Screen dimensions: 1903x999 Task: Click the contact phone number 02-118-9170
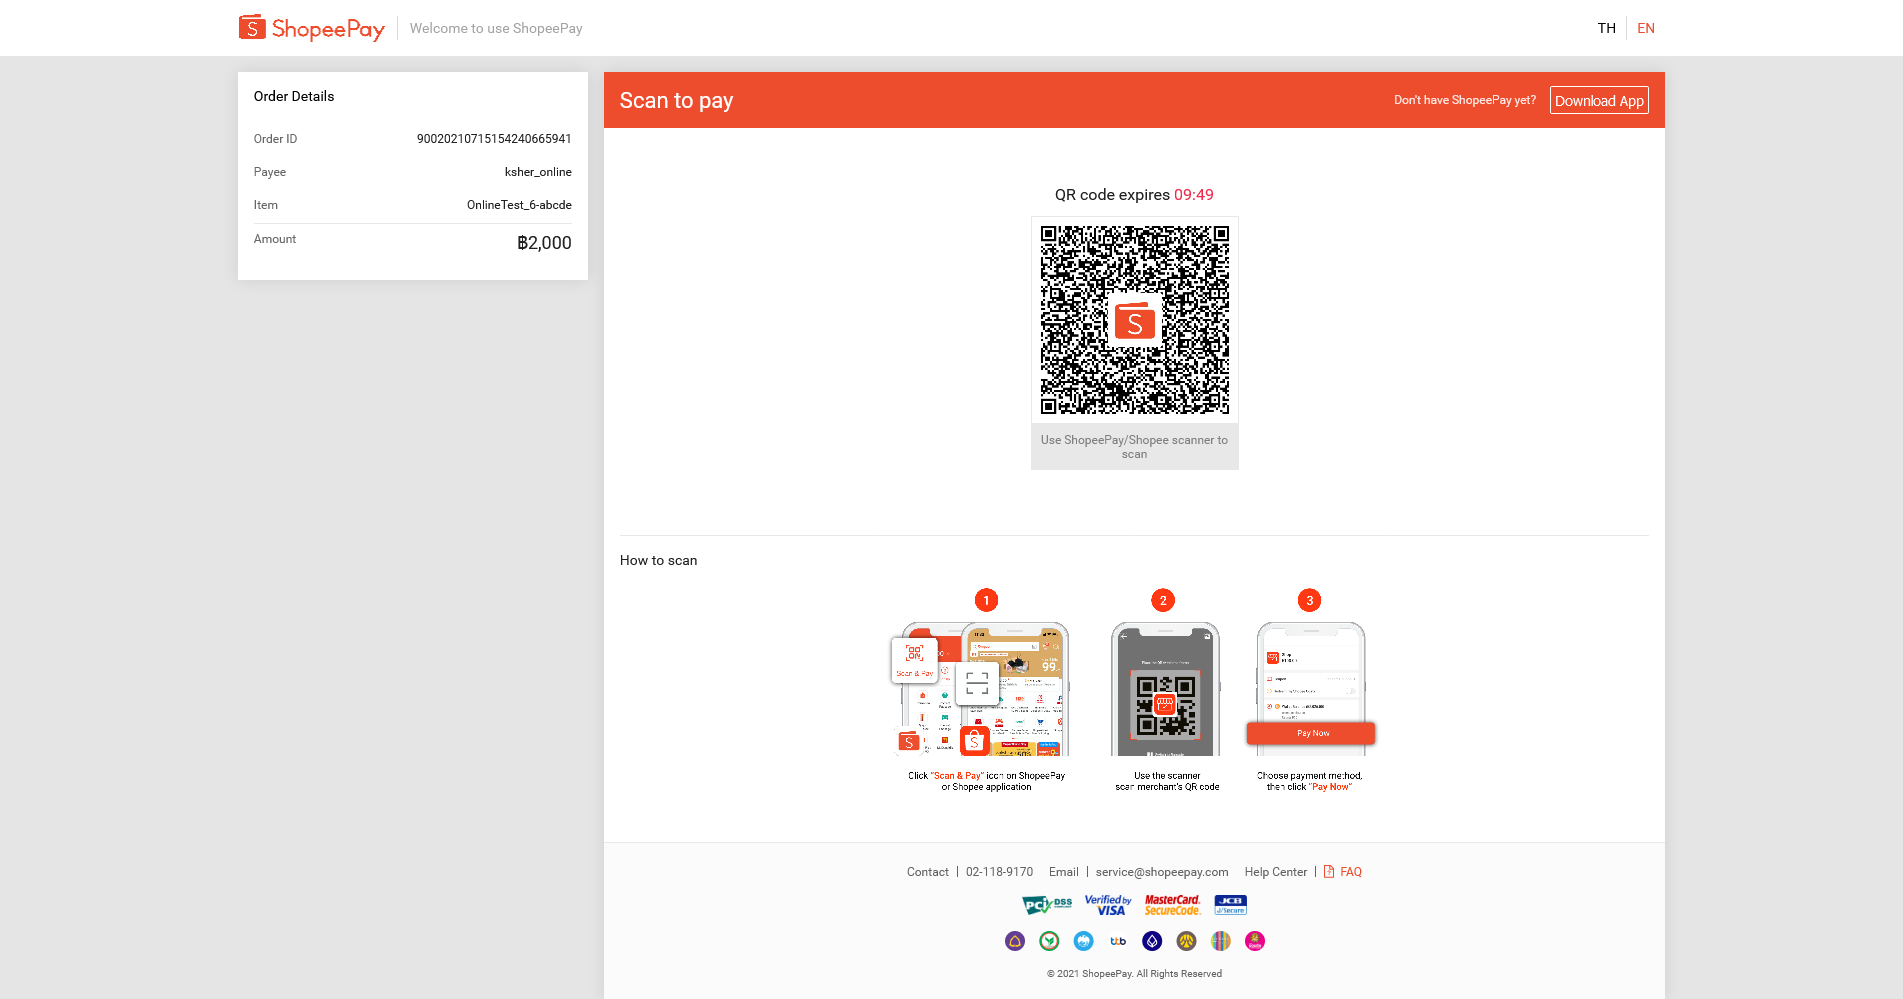click(999, 872)
